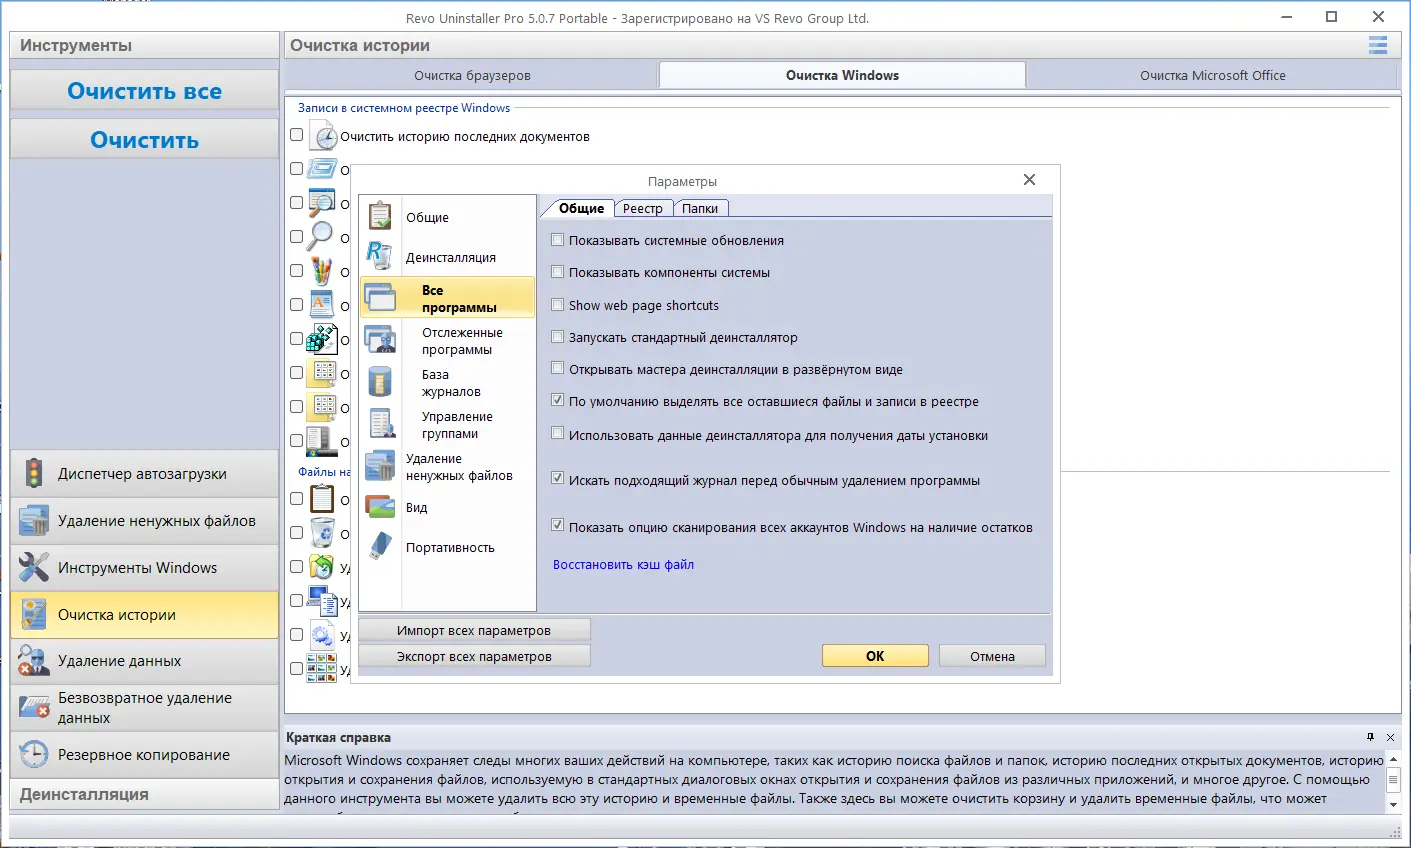Close the Краткая справка panel
1411x848 pixels.
[x=1392, y=737]
